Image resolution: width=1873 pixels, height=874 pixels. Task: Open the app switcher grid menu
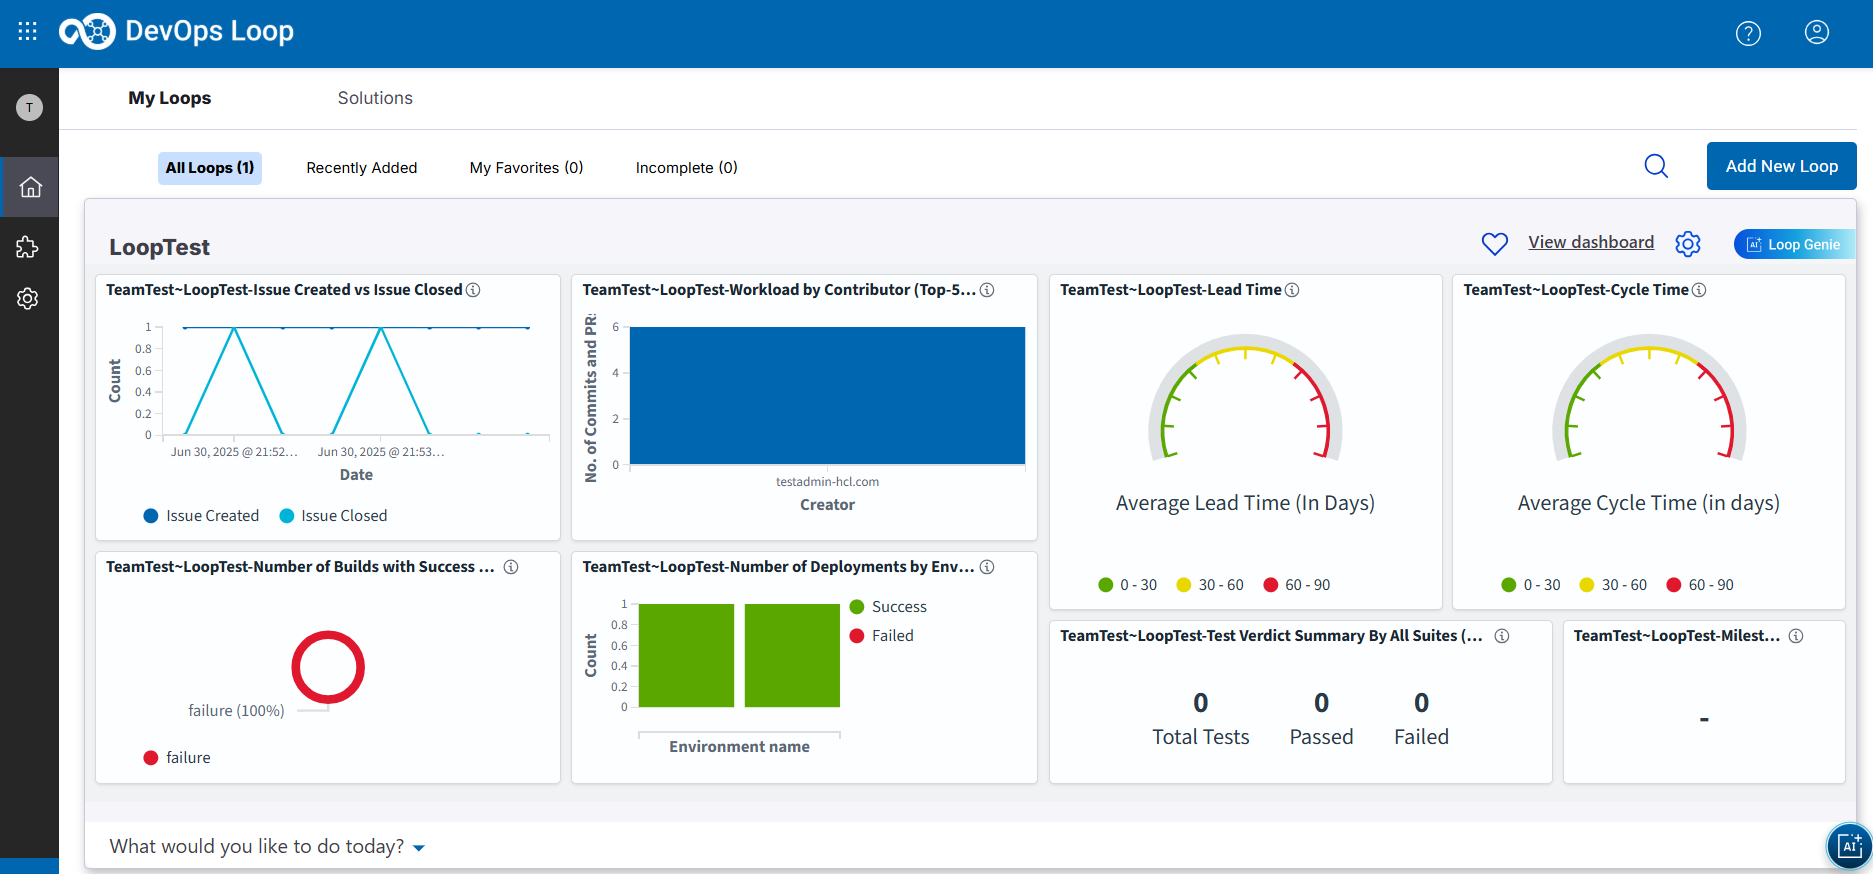[28, 32]
